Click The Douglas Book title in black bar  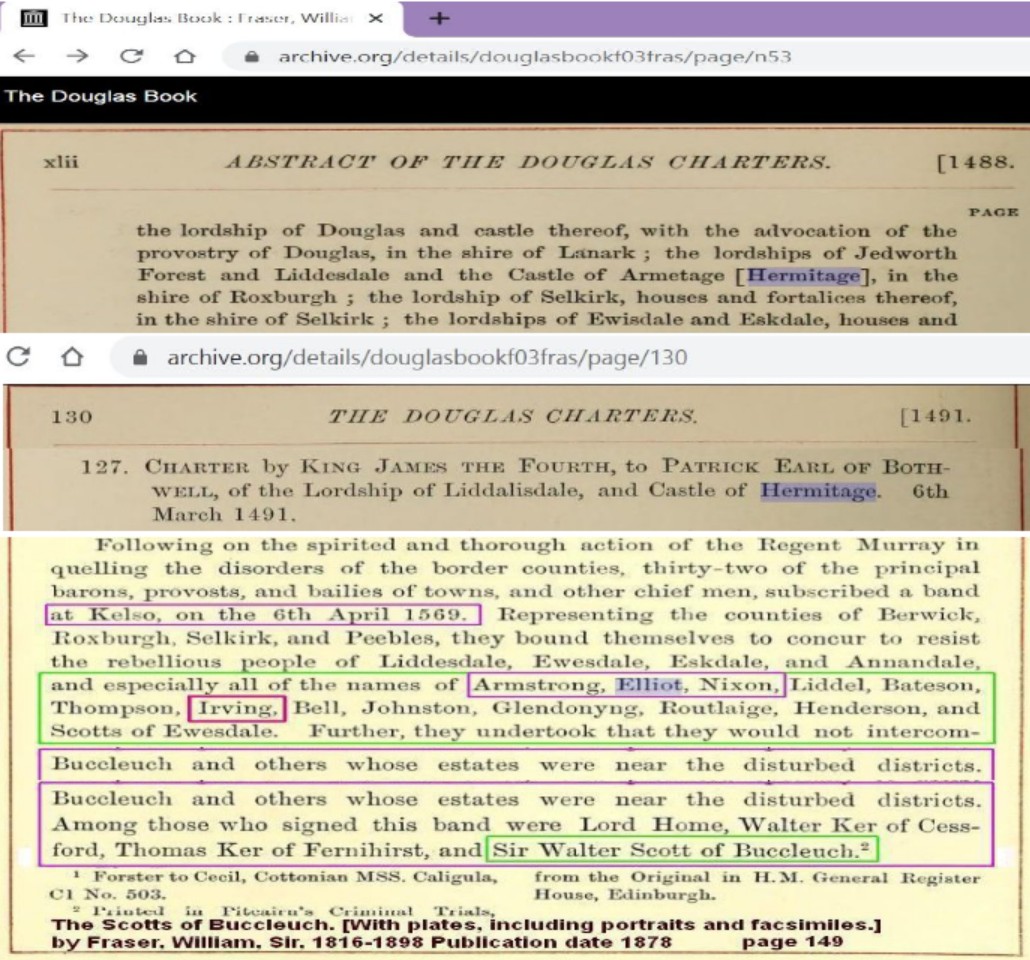coord(101,97)
